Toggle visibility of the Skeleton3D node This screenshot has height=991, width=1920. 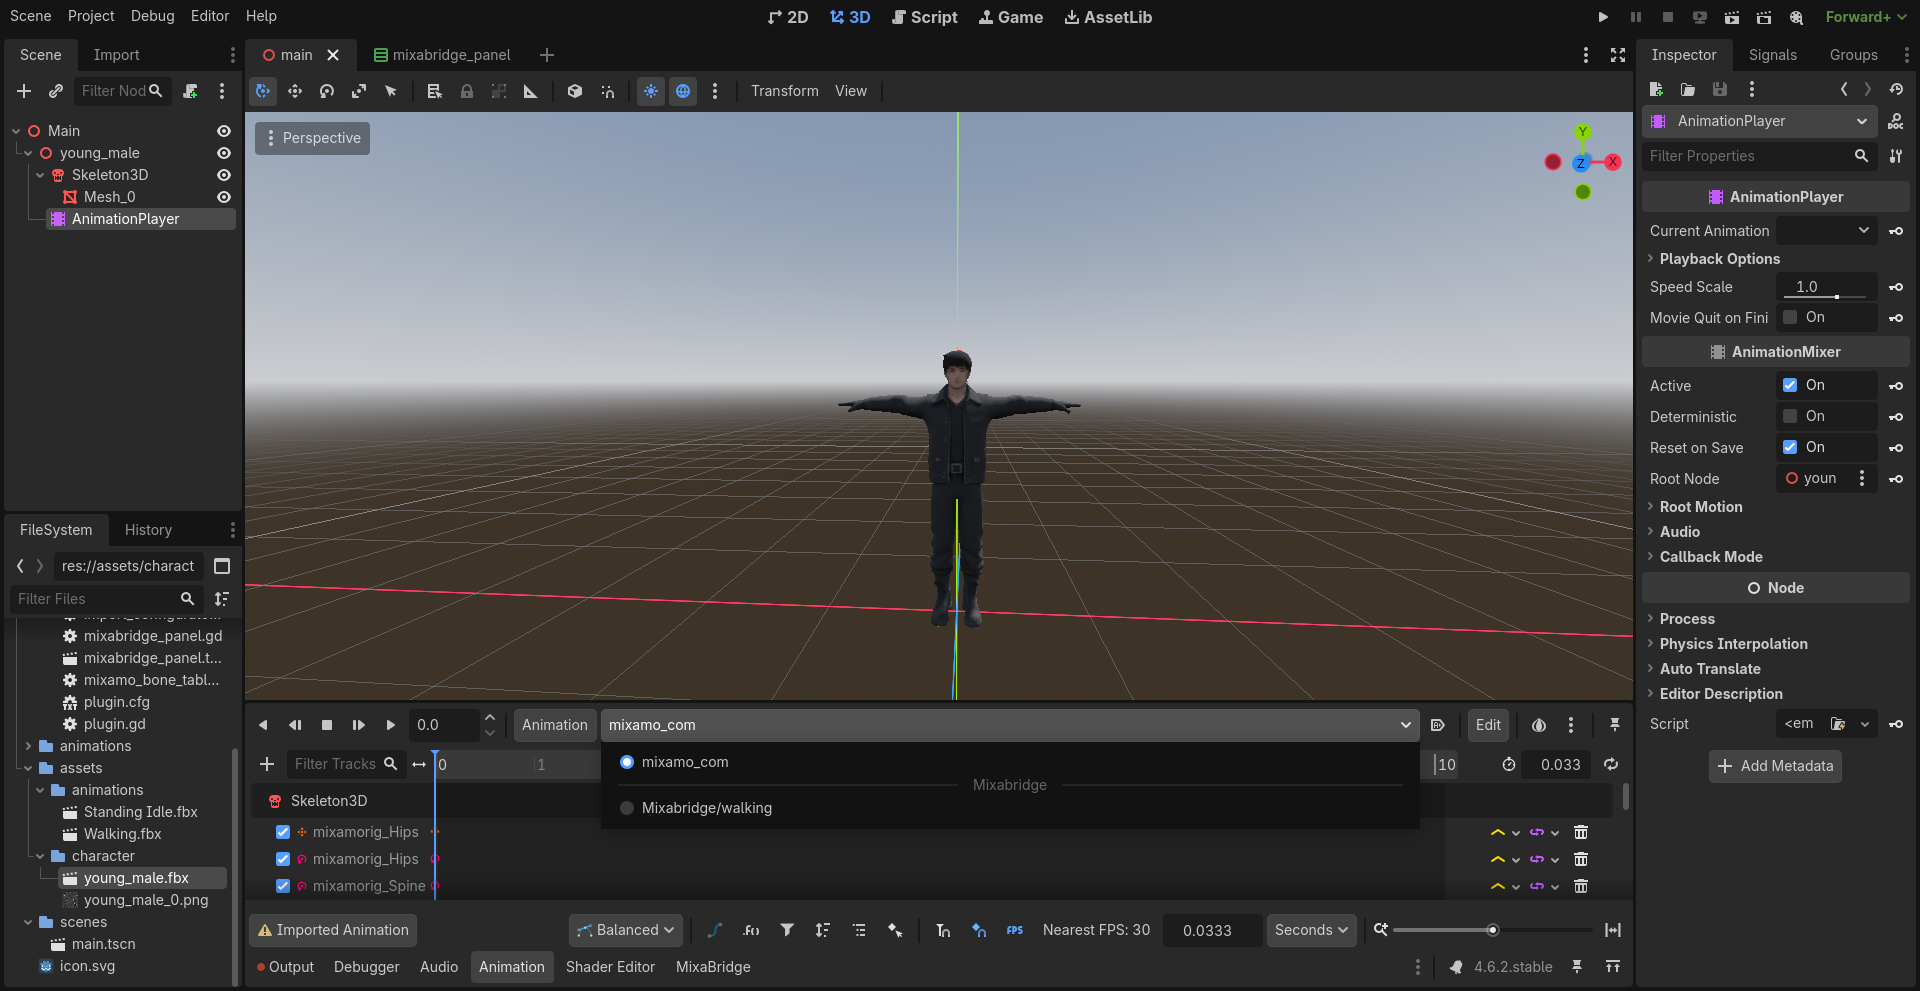point(224,175)
